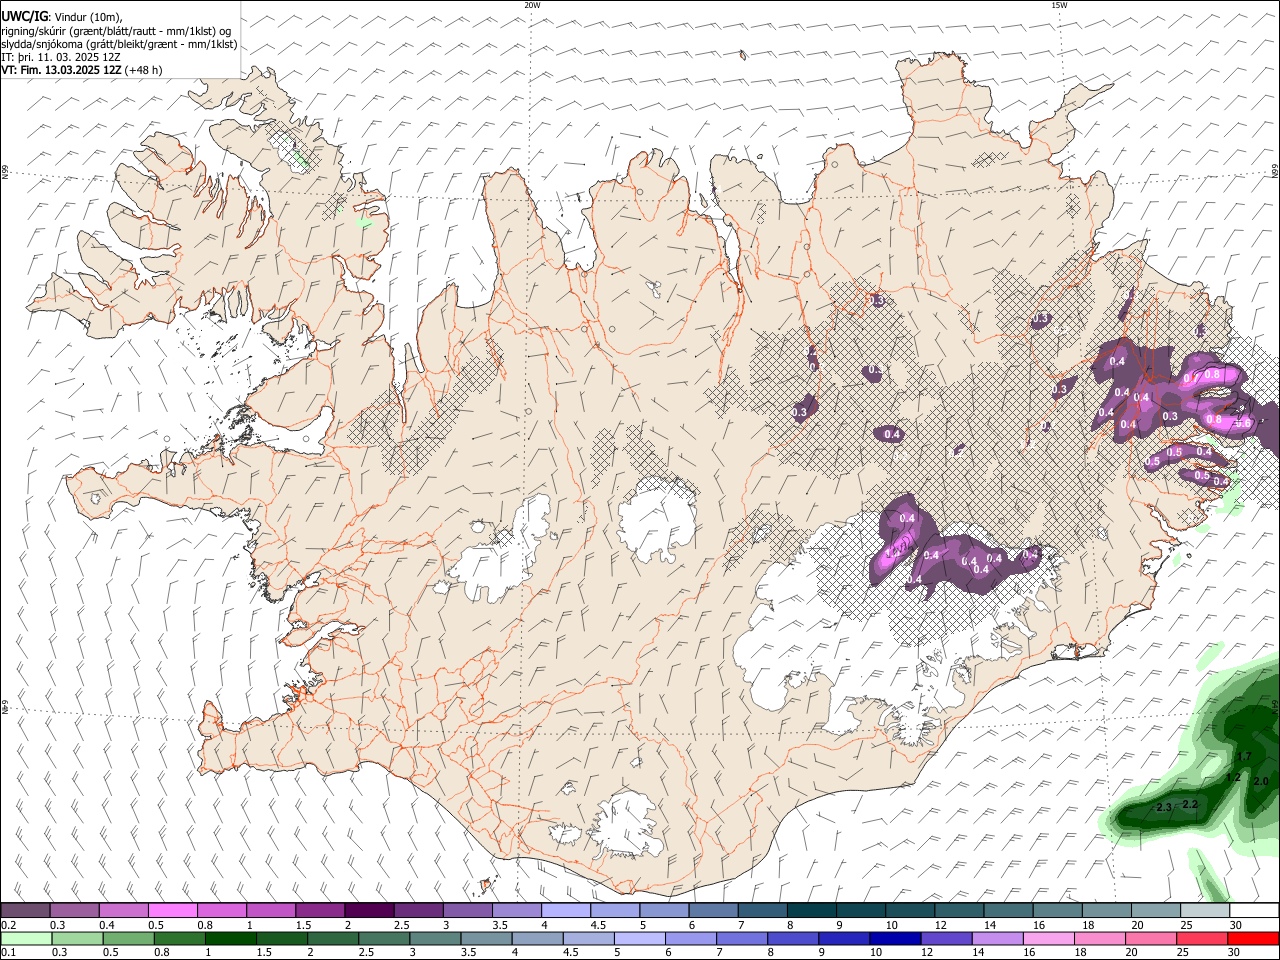Click the bright red above-30 rain scale swatch
1280x960 pixels.
[1253, 939]
